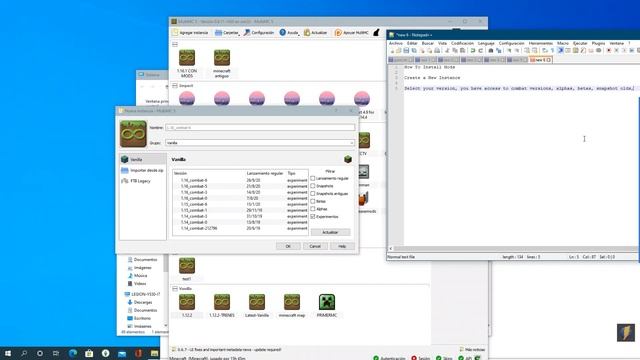Select the 1.12.2-TRENES instance
640x360 pixels.
222,305
